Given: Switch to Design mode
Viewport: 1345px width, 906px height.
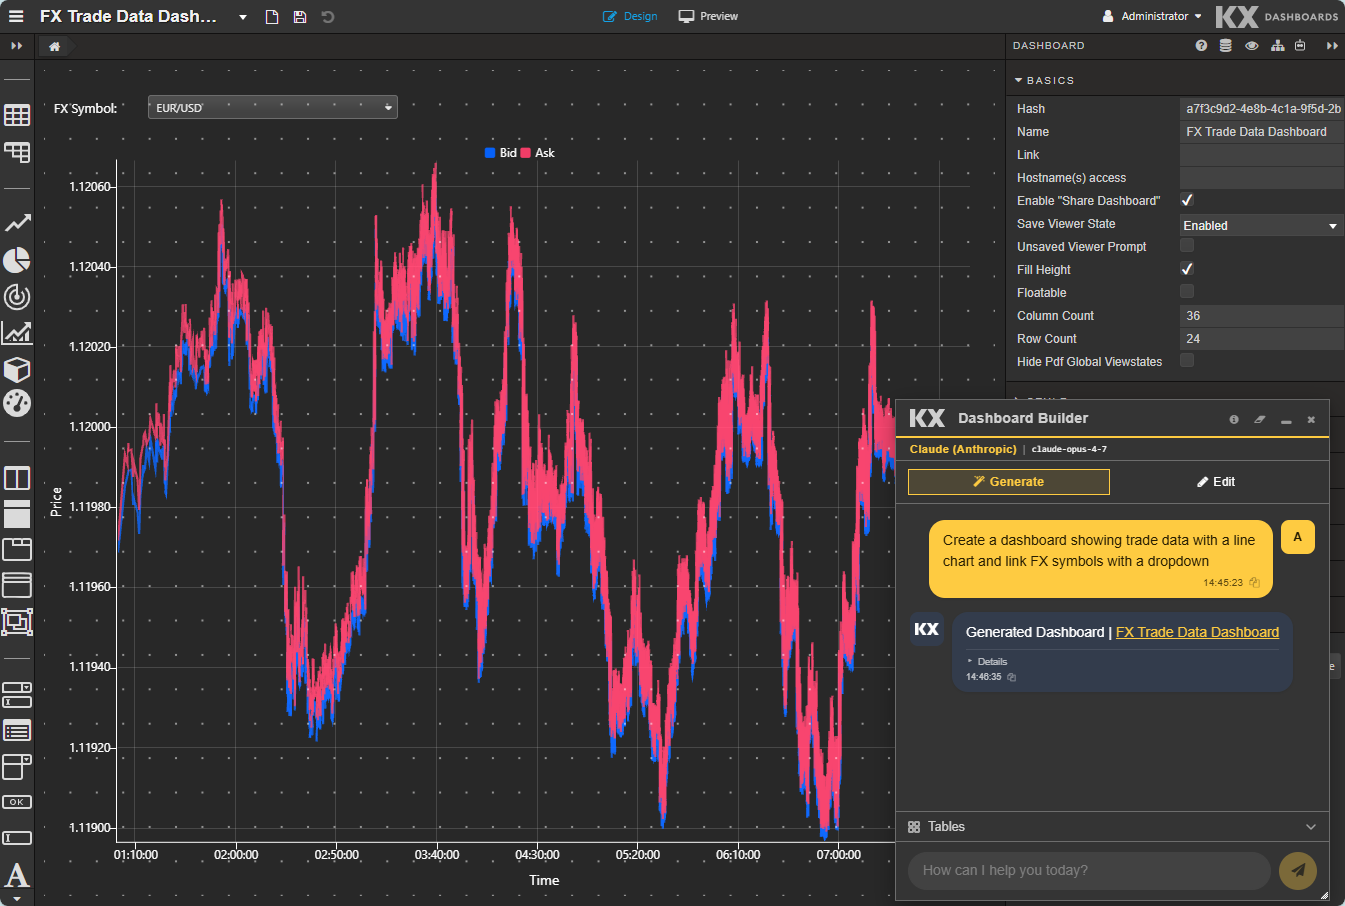Looking at the screenshot, I should tap(630, 16).
